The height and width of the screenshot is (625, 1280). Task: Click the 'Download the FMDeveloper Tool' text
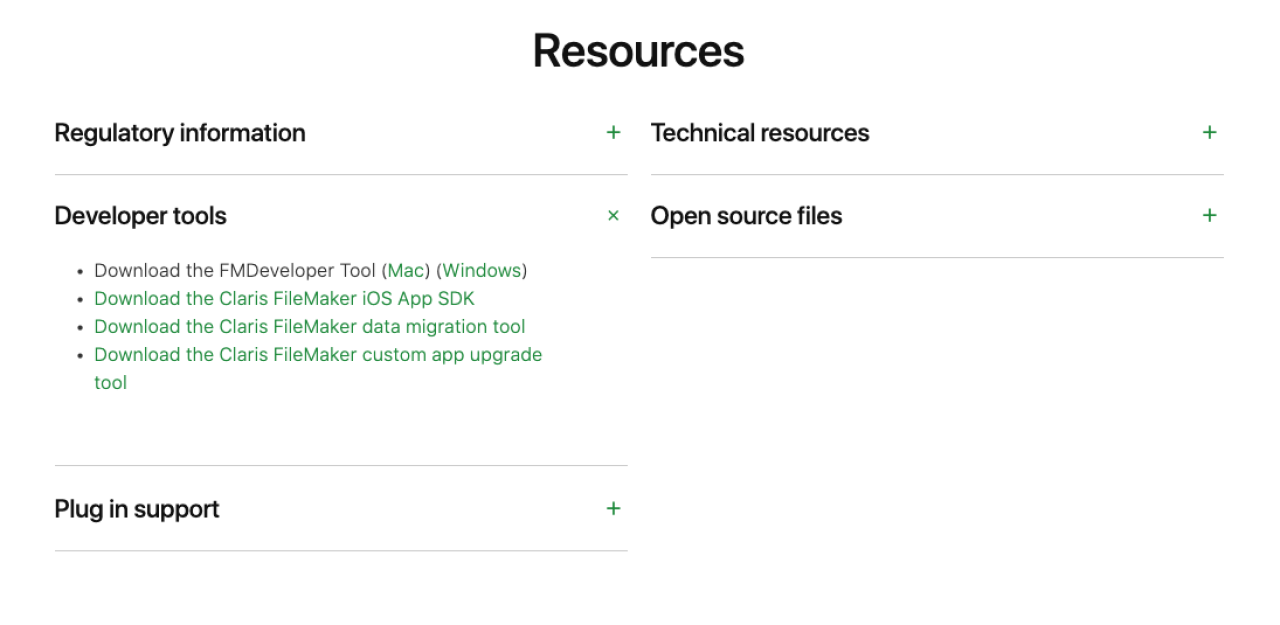pos(235,271)
